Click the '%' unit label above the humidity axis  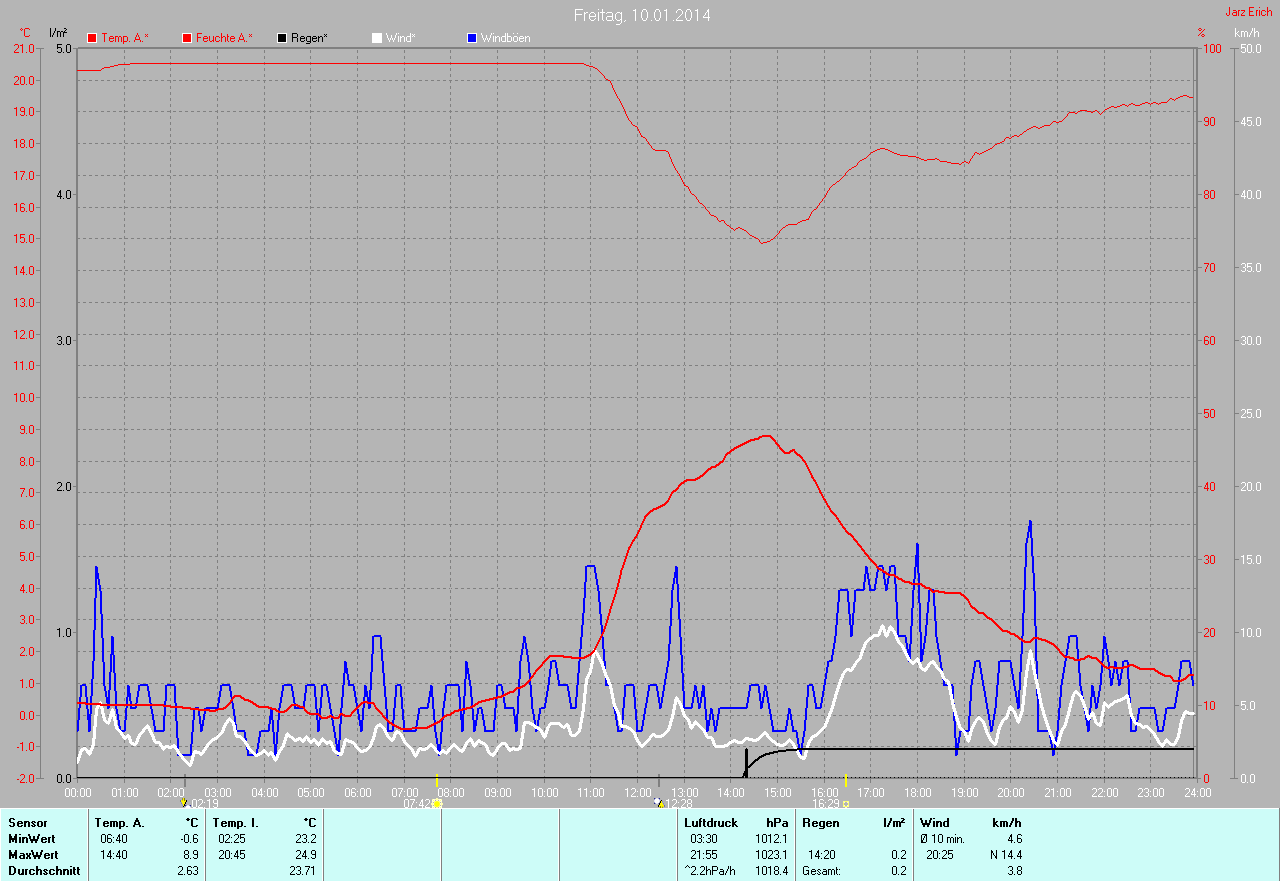(x=1201, y=33)
